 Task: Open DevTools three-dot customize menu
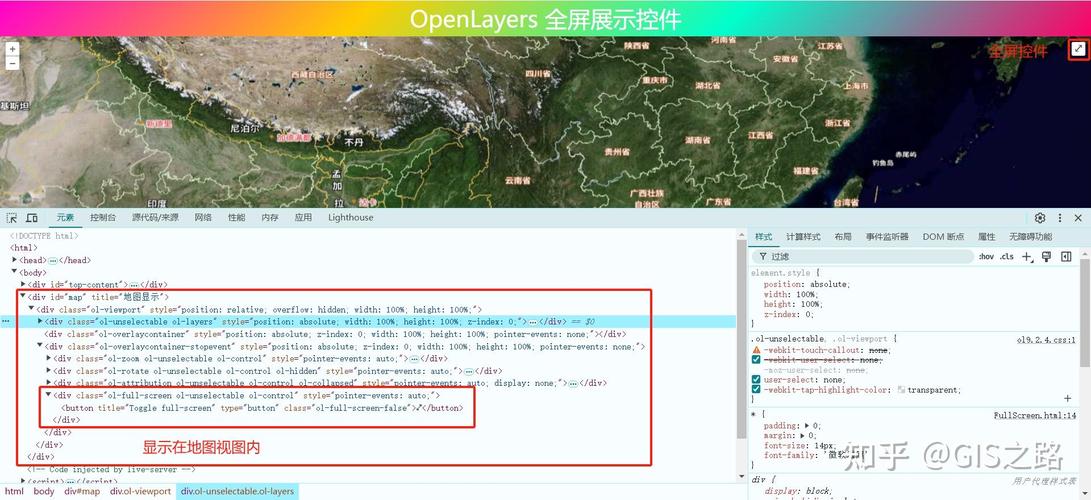1060,218
